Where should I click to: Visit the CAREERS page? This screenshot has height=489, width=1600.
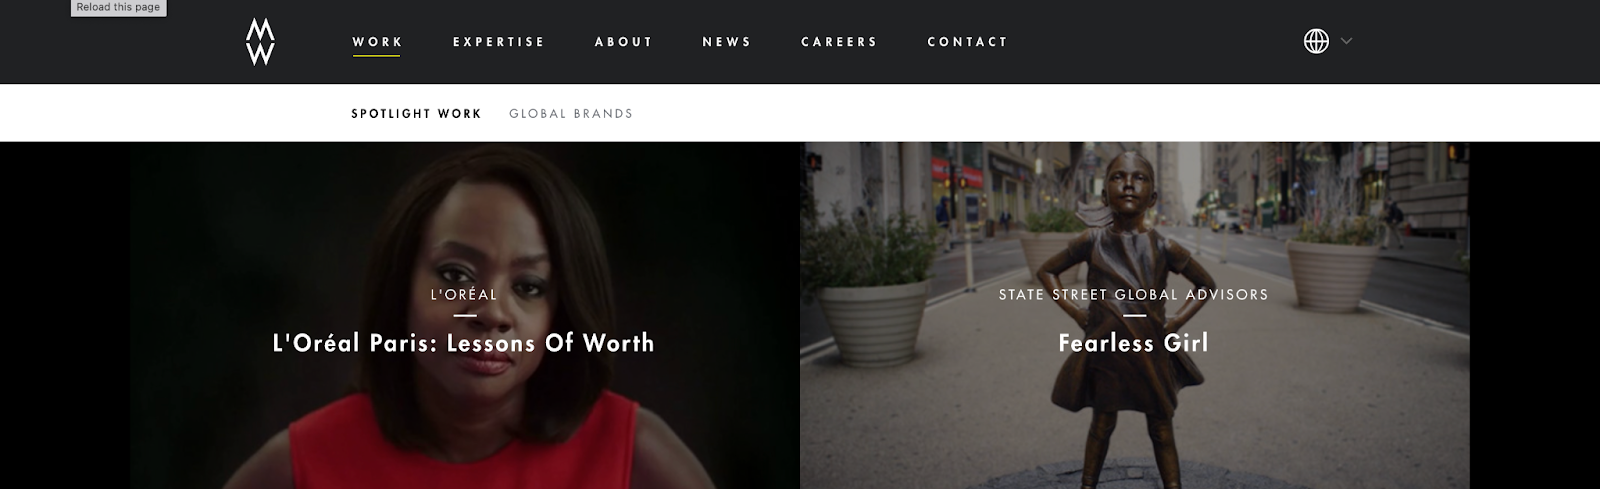point(839,42)
